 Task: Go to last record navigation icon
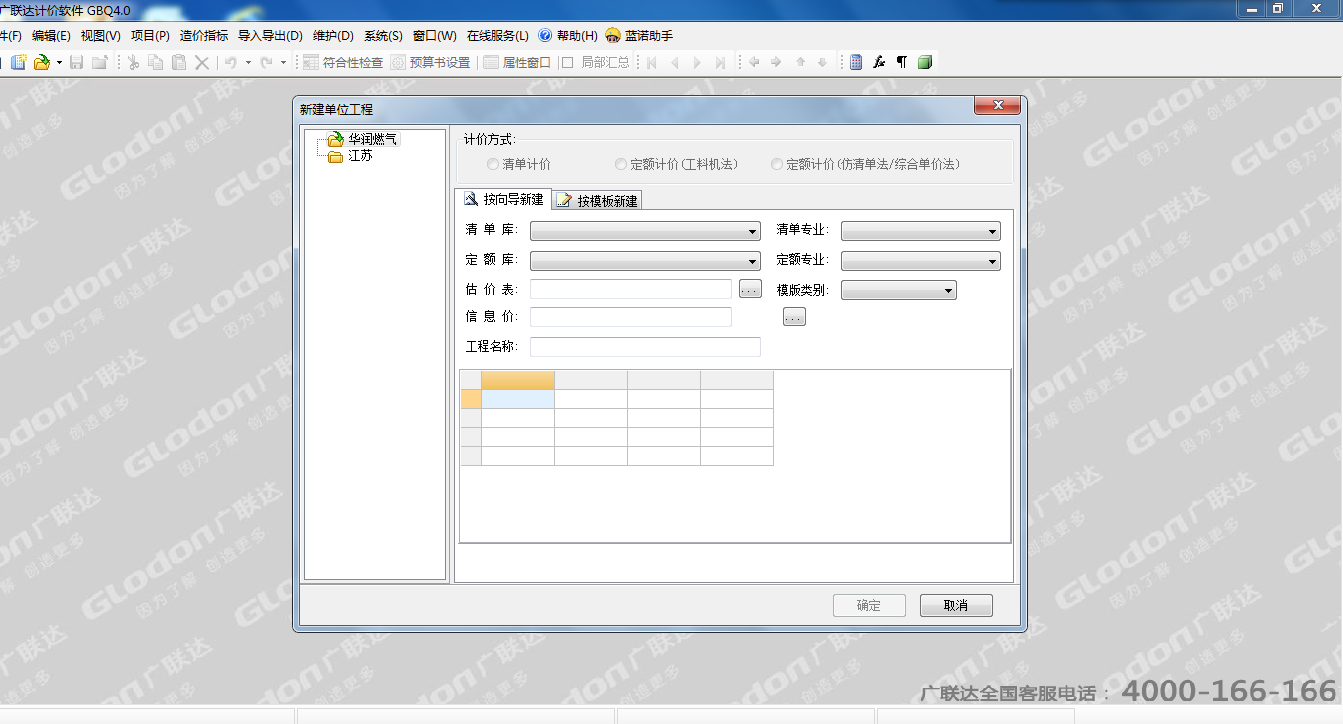click(x=721, y=62)
